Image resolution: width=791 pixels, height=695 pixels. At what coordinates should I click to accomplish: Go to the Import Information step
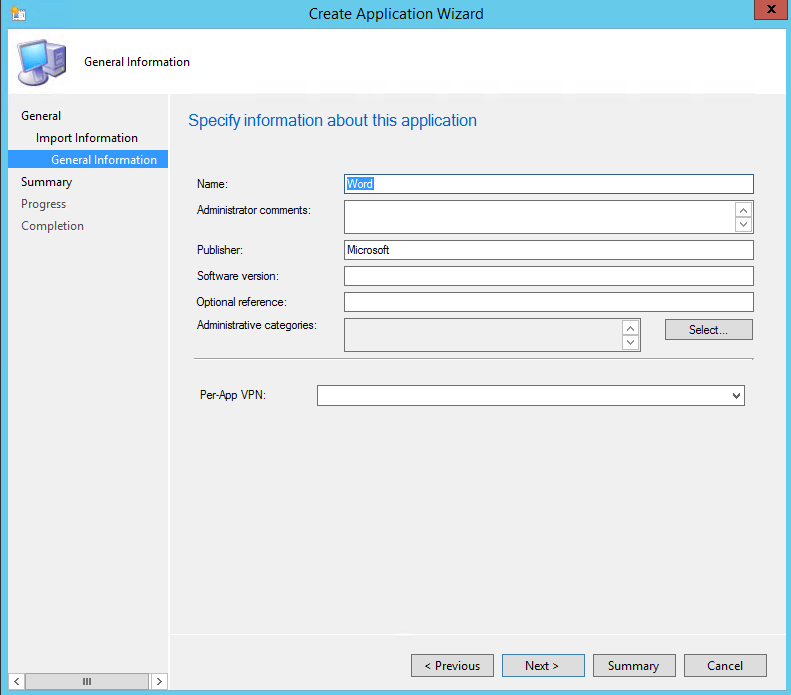87,138
